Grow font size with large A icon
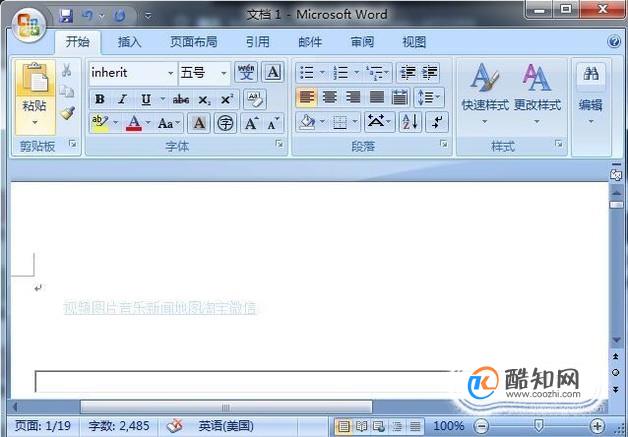The width and height of the screenshot is (628, 437). (251, 123)
